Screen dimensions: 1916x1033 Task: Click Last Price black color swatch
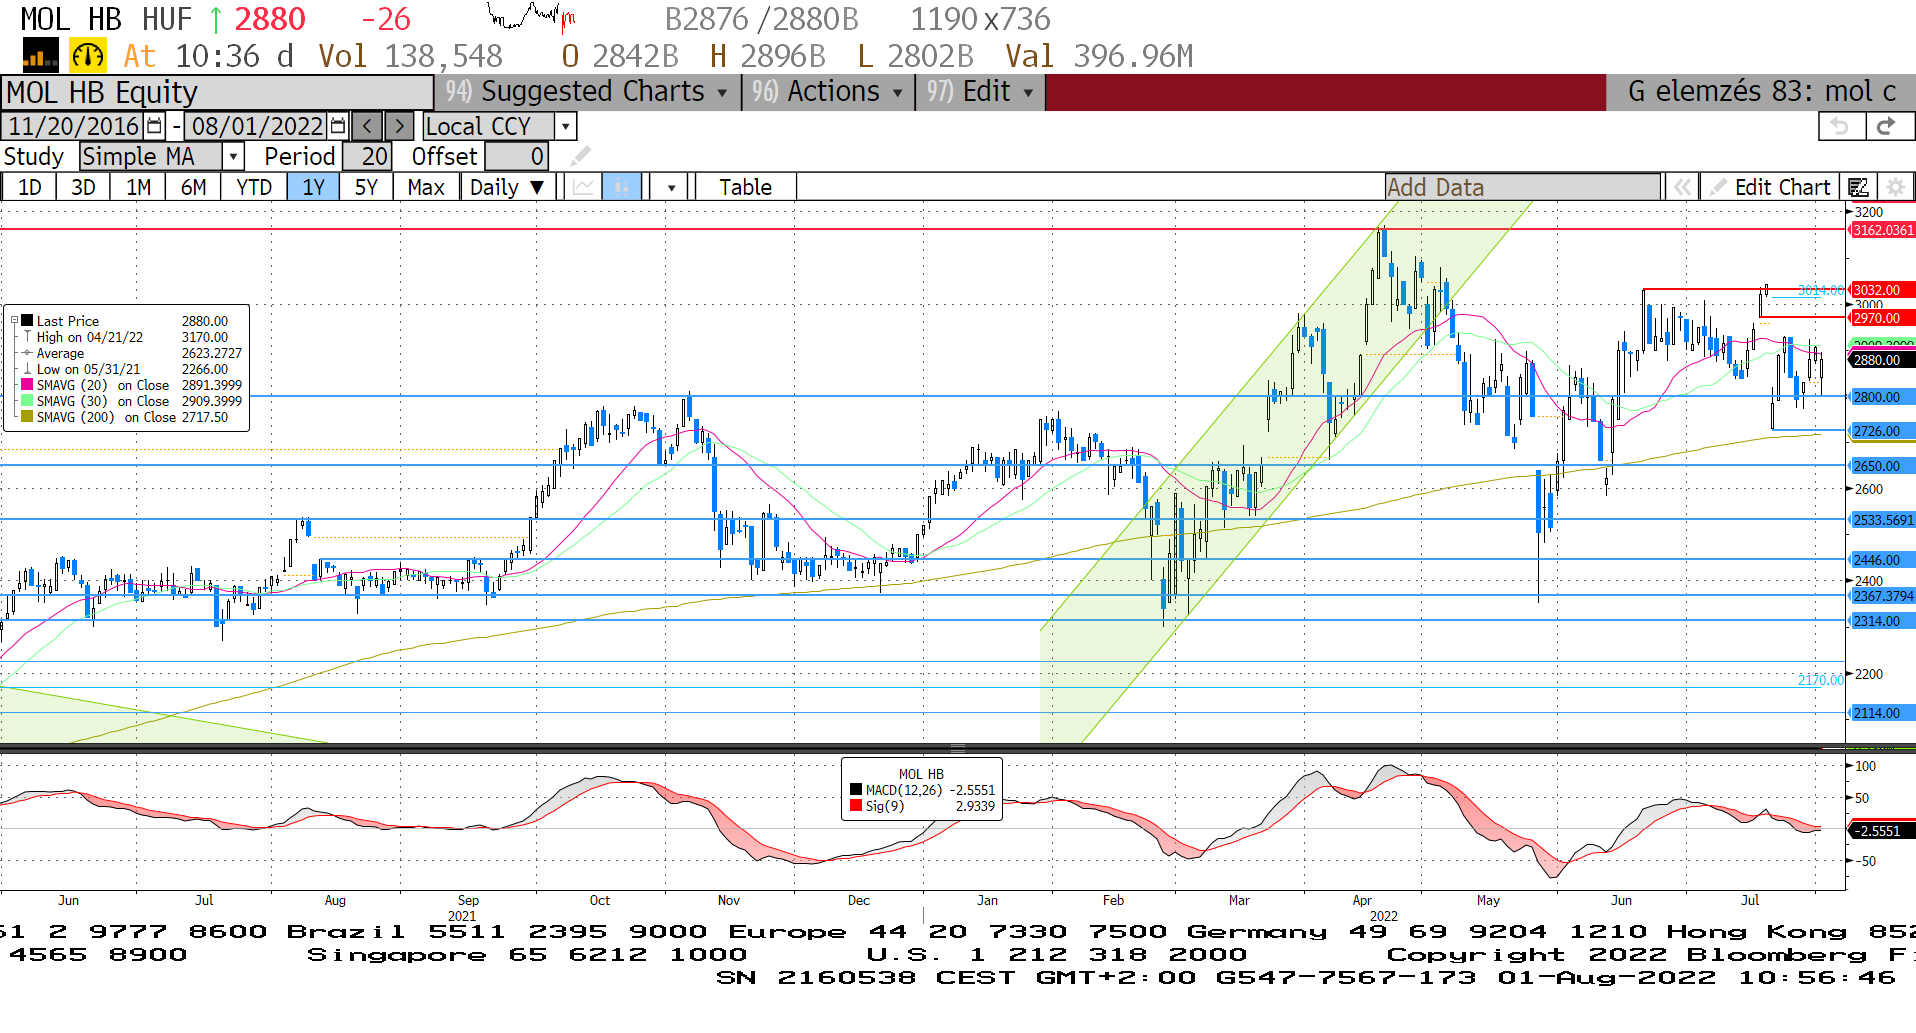(x=27, y=321)
